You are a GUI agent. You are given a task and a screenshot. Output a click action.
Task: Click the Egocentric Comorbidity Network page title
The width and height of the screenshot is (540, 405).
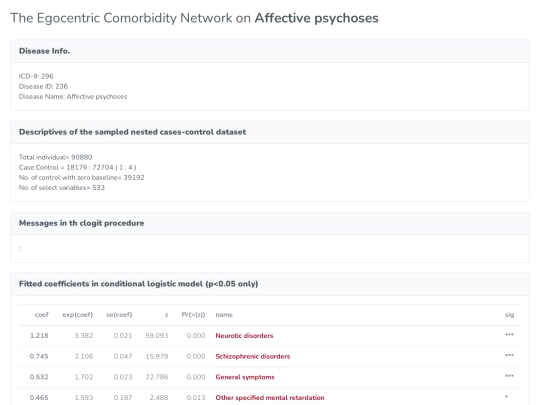click(x=194, y=18)
